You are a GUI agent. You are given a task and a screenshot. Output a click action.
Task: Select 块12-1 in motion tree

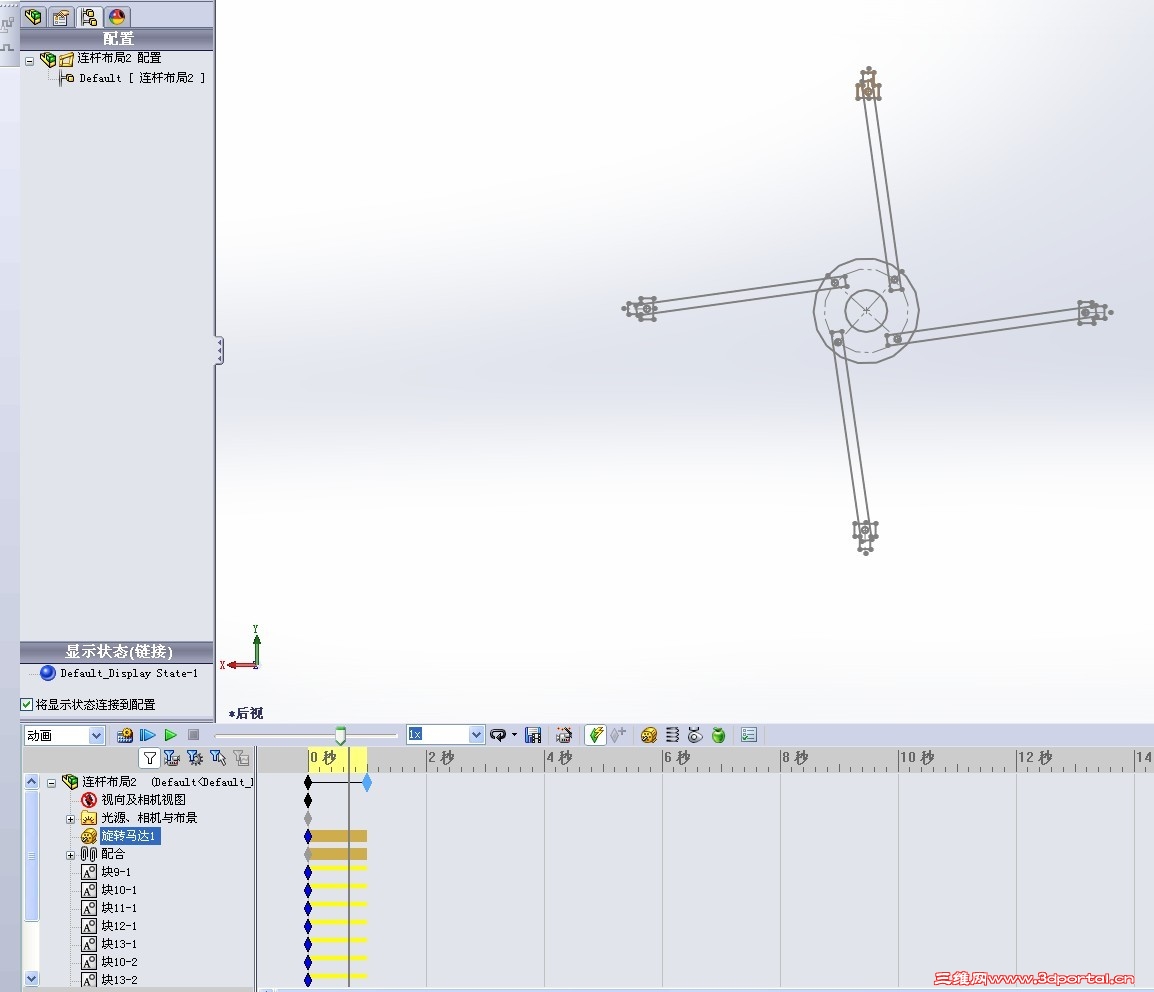[x=119, y=926]
